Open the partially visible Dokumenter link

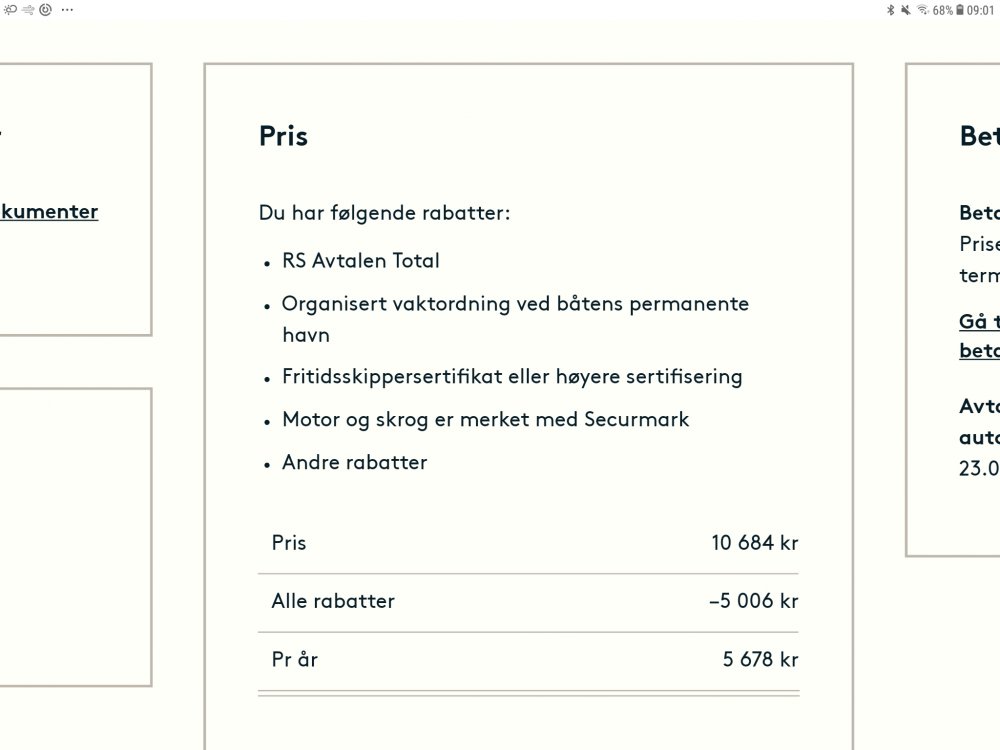tap(49, 211)
